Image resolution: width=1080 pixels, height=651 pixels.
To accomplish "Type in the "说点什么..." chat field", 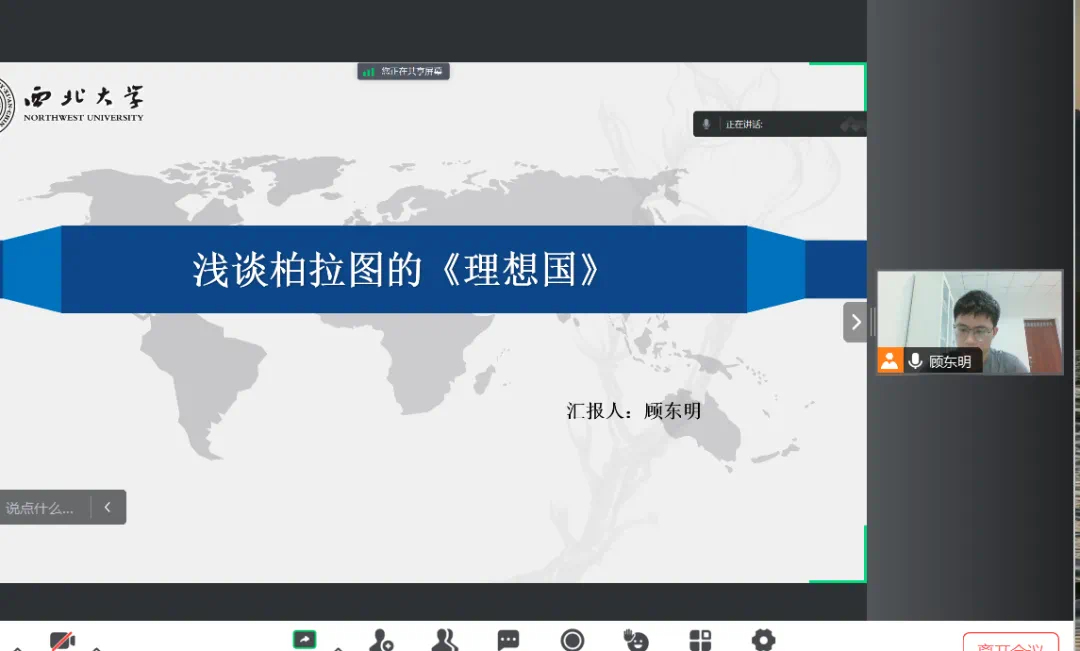I will pos(42,508).
